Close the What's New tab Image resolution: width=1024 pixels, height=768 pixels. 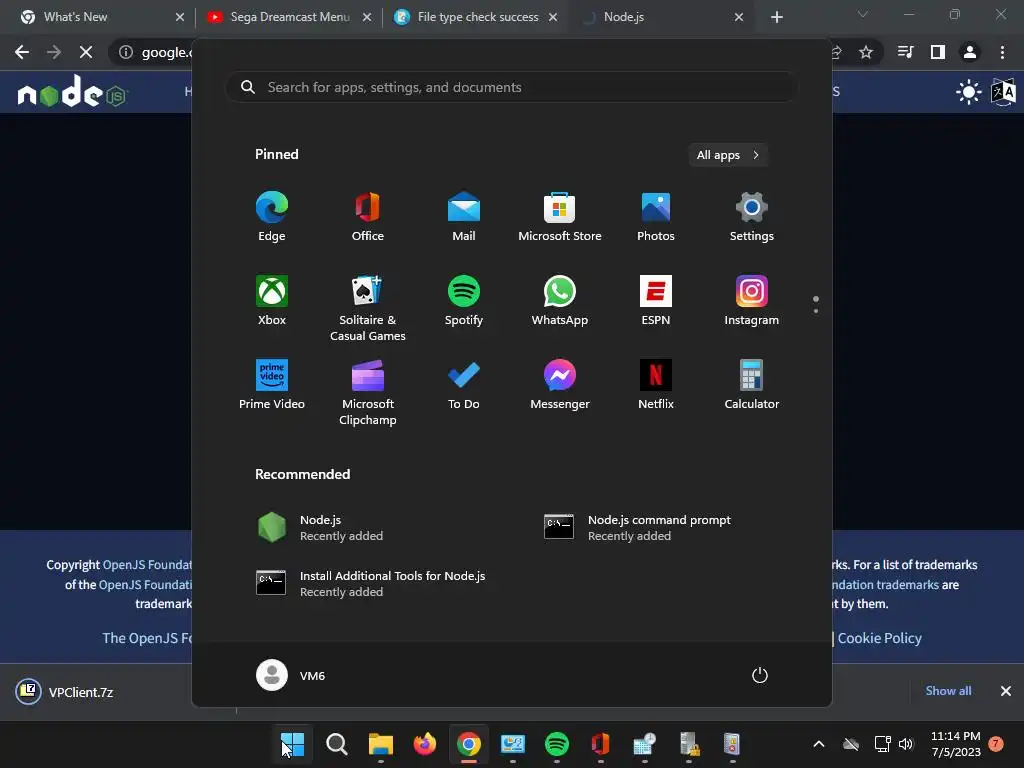click(180, 17)
